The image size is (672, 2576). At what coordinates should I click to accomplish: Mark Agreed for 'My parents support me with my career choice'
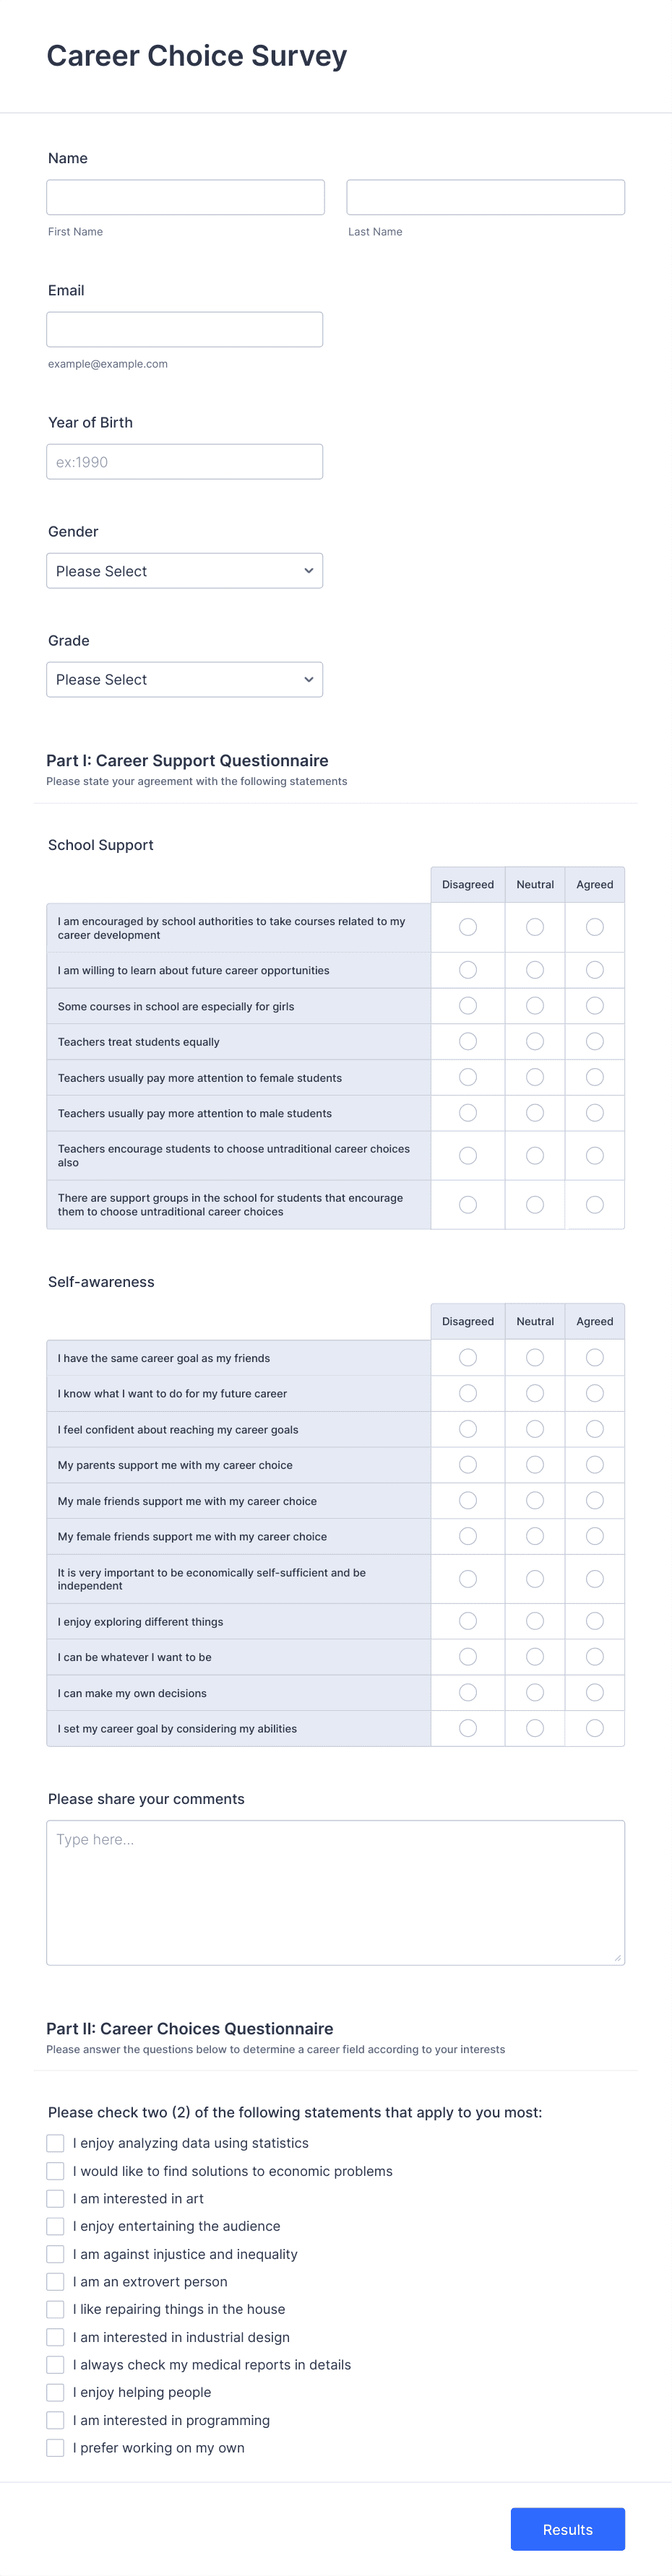pos(594,1464)
